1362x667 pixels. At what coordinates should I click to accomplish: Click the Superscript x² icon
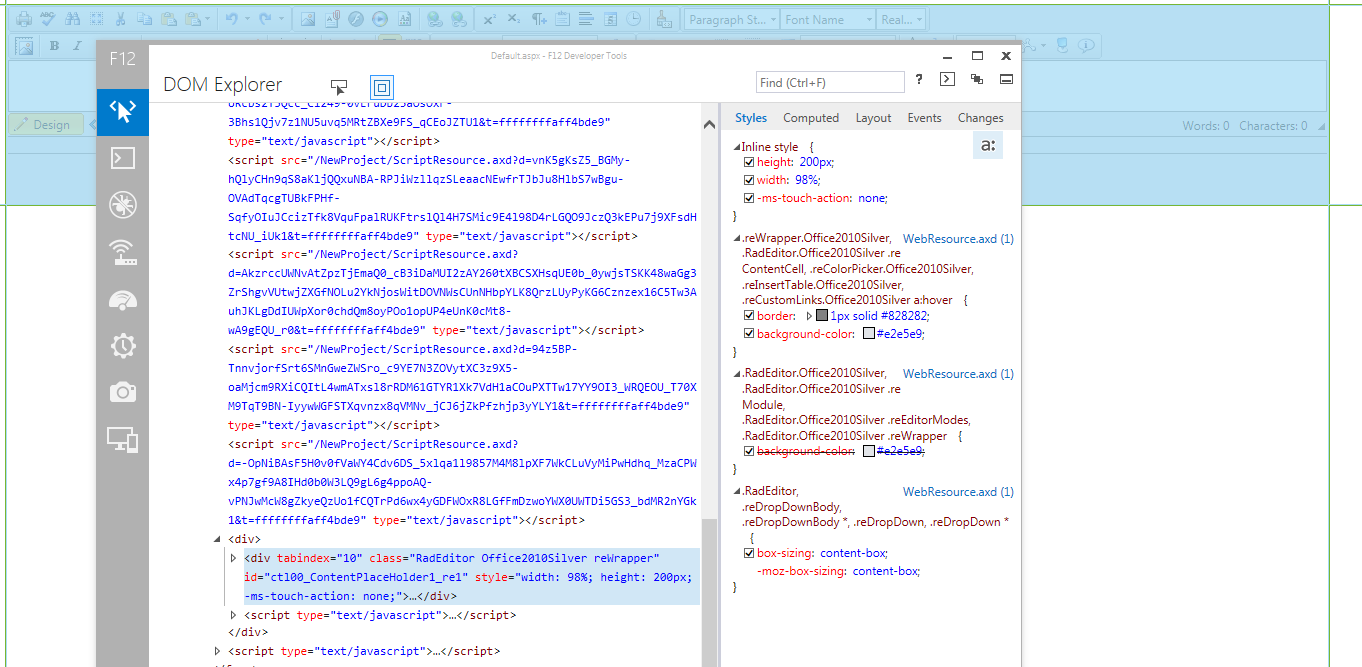tap(489, 19)
